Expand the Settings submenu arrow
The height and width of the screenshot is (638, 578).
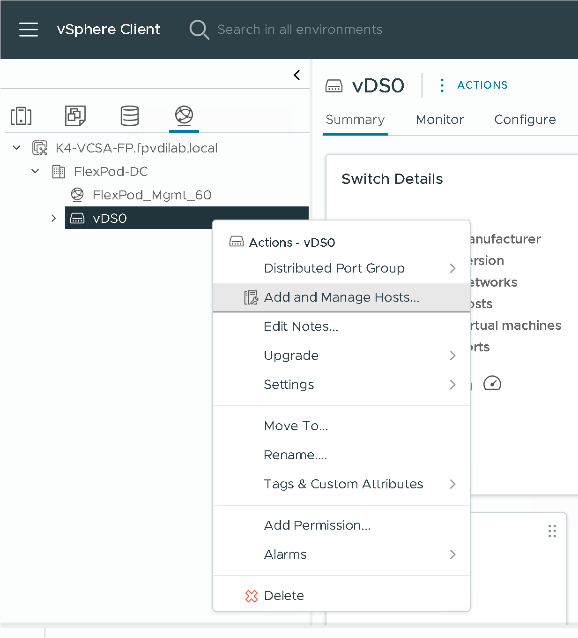point(453,385)
